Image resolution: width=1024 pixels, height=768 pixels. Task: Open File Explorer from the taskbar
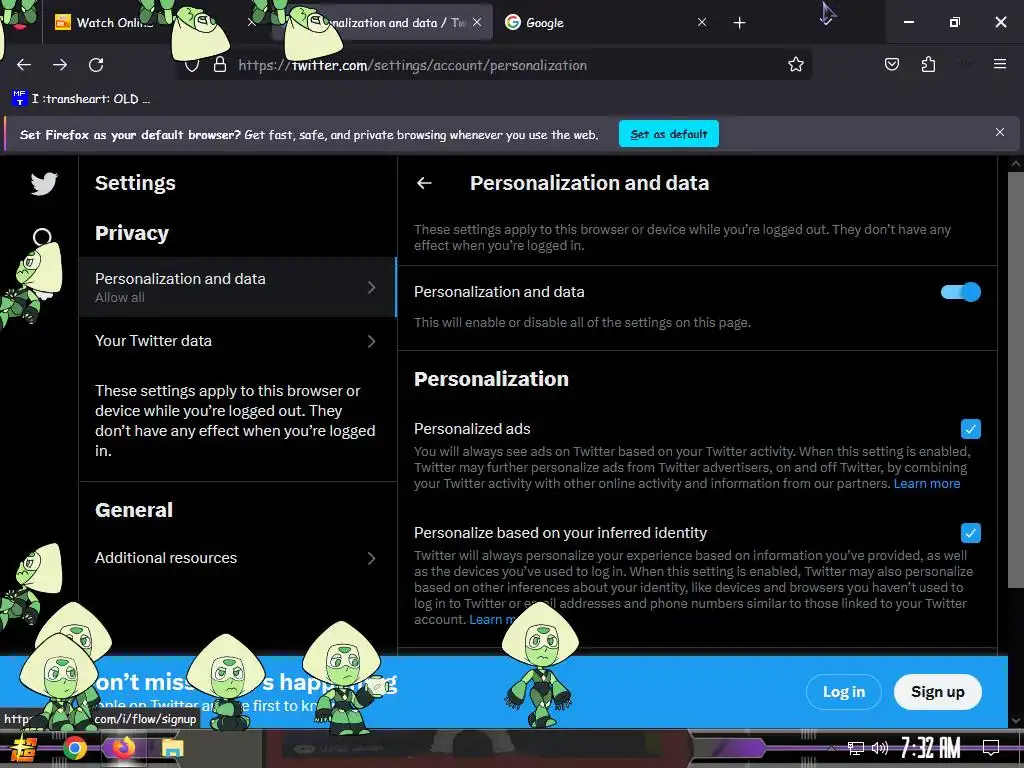[x=172, y=748]
